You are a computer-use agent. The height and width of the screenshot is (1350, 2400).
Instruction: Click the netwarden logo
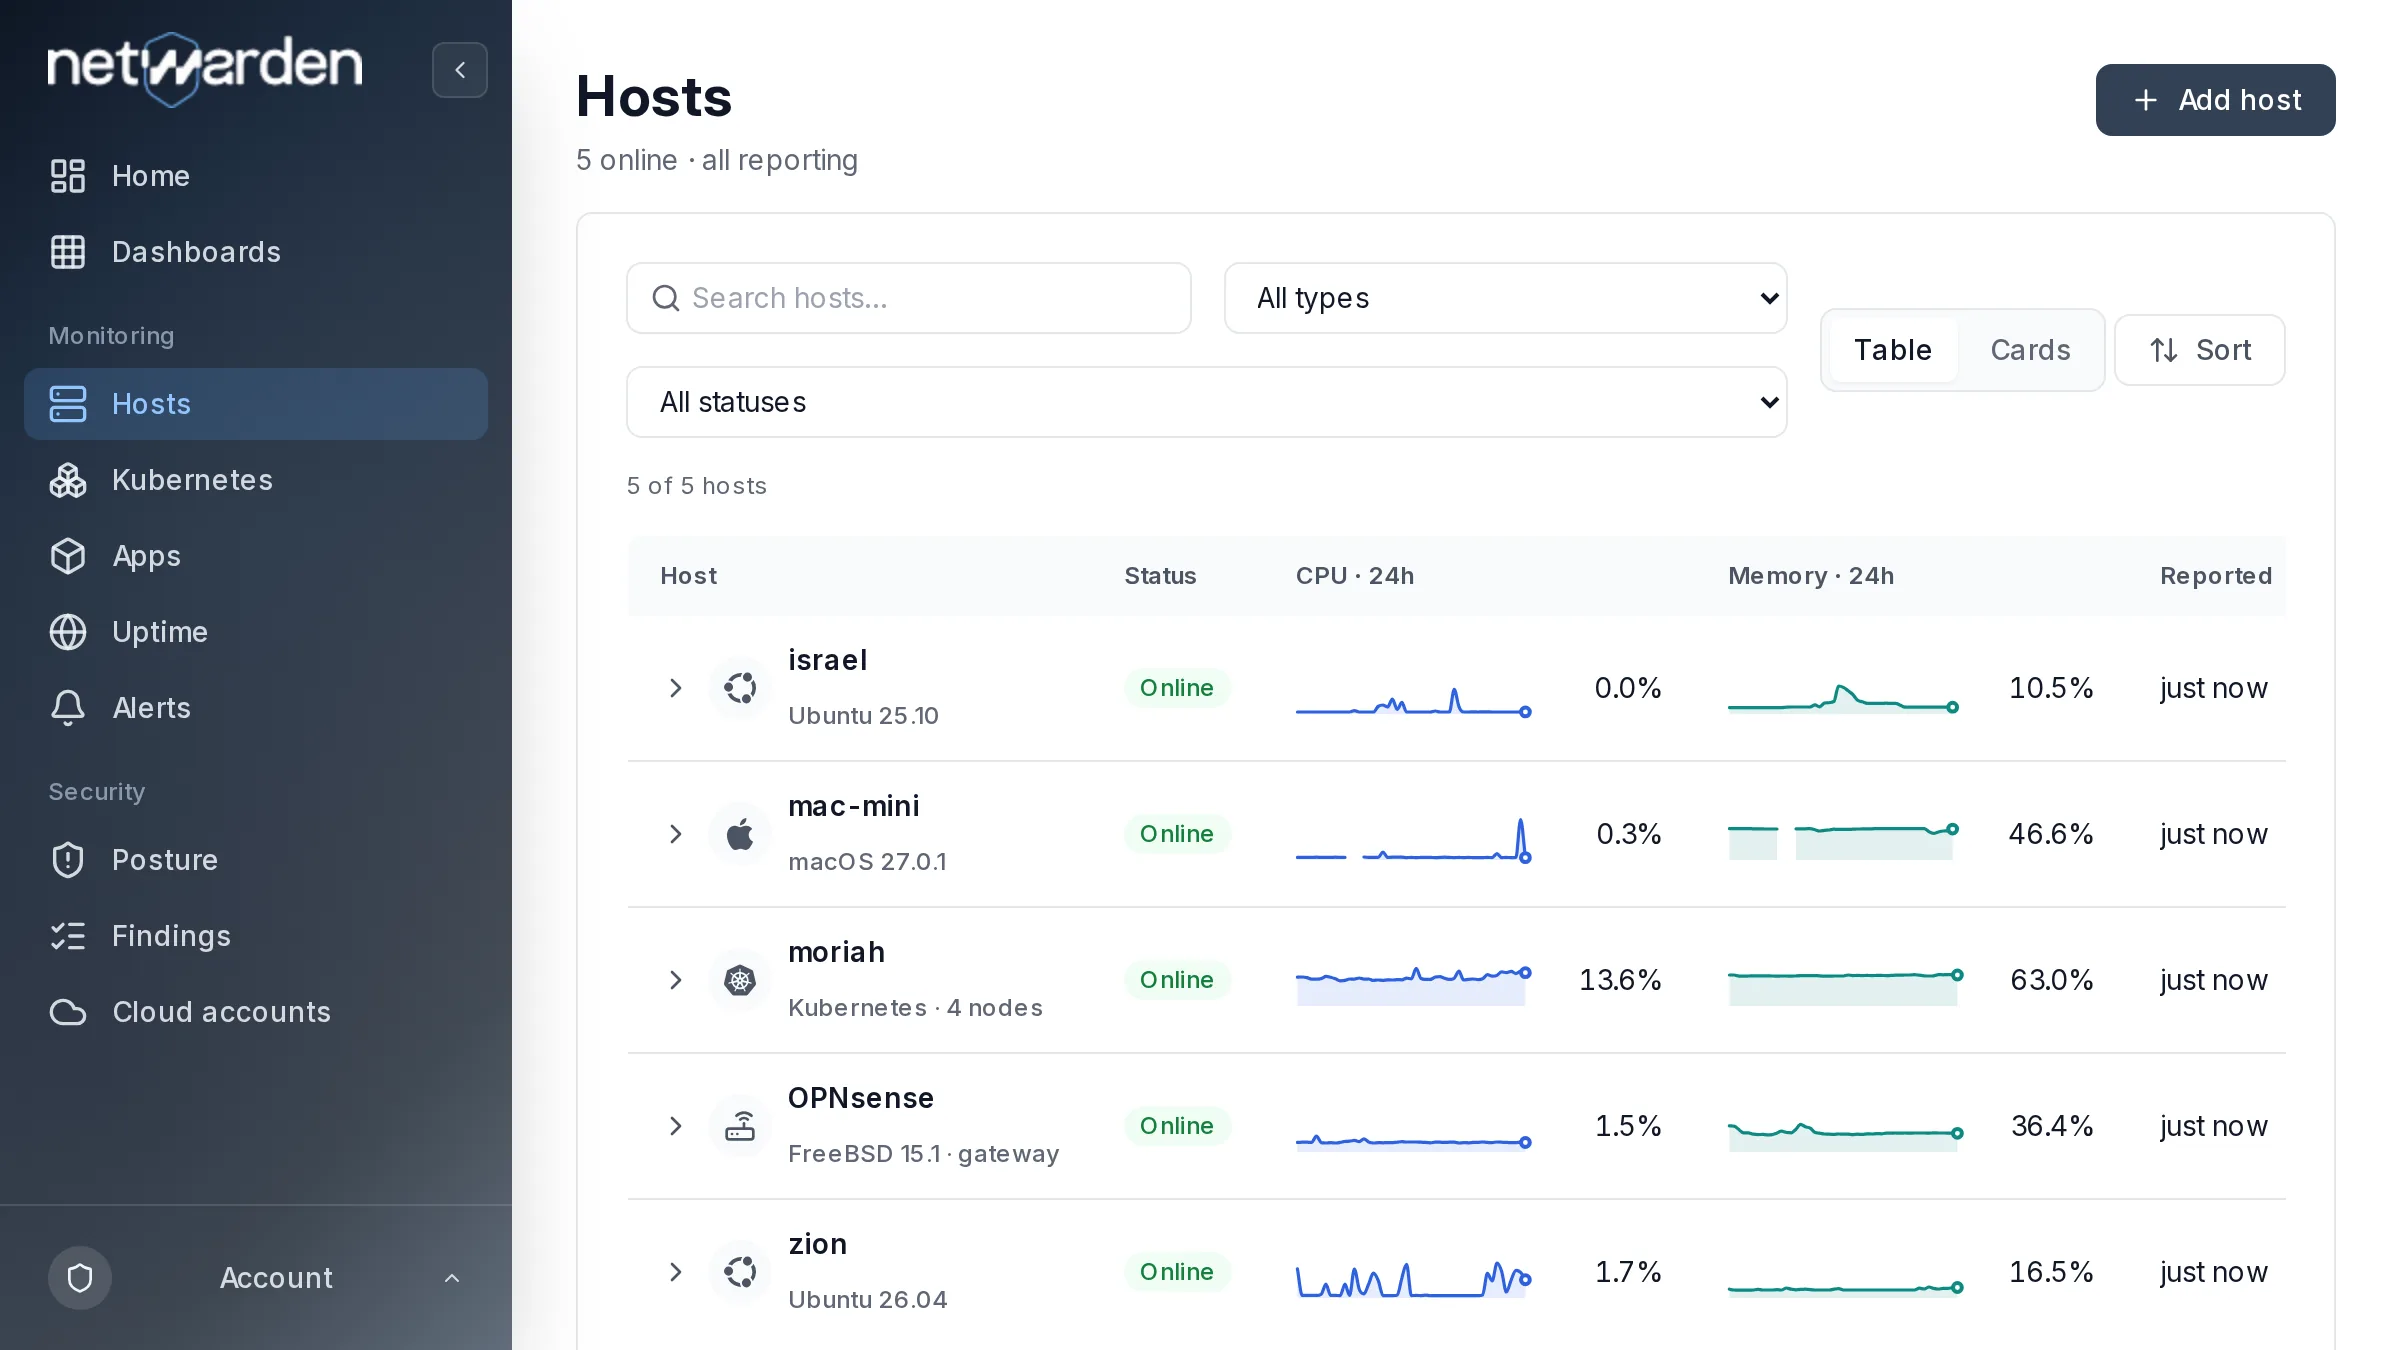(205, 68)
